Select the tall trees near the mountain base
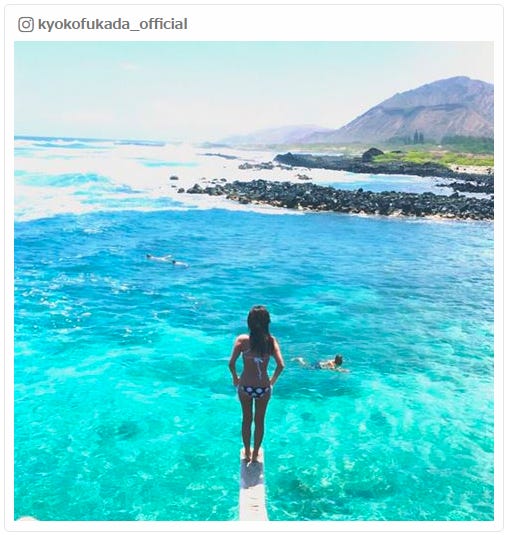 [418, 136]
